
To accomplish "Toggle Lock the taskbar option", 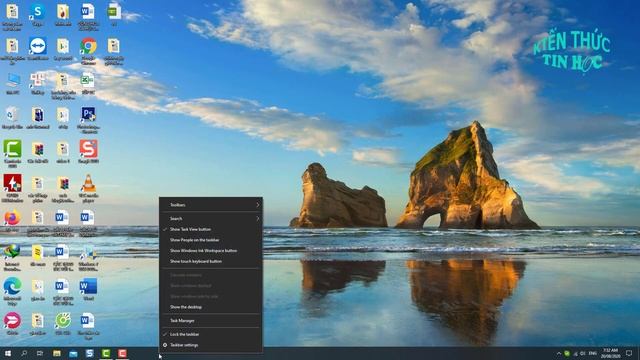I will tap(211, 334).
